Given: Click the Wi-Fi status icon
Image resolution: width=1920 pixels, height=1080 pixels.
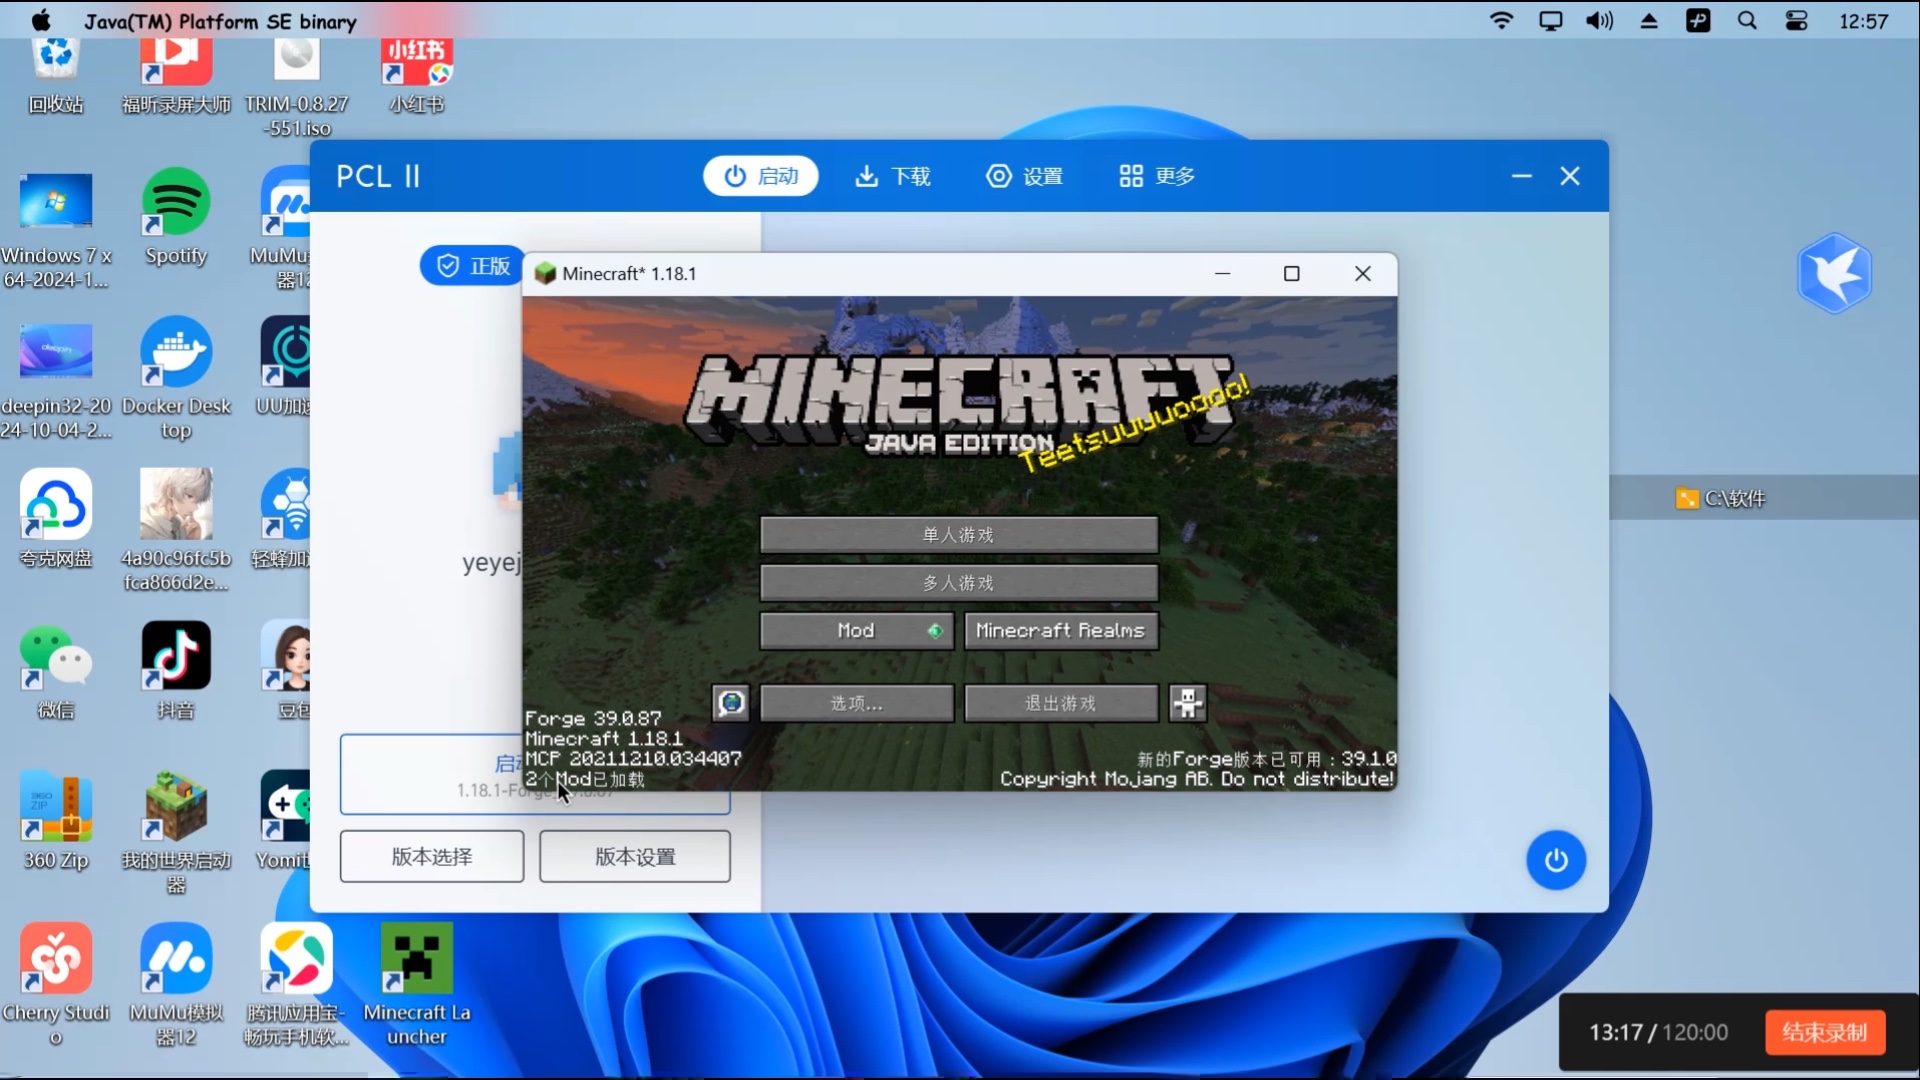Looking at the screenshot, I should [x=1501, y=21].
